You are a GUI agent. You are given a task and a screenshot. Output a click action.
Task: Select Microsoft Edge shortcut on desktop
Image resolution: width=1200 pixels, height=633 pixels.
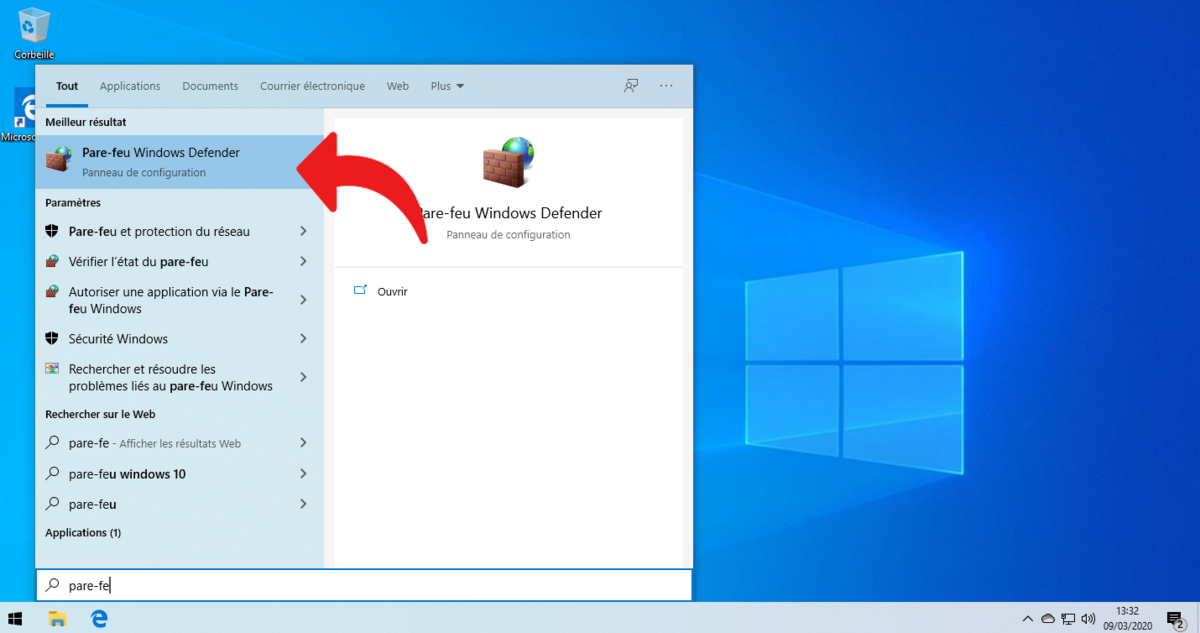pyautogui.click(x=19, y=115)
